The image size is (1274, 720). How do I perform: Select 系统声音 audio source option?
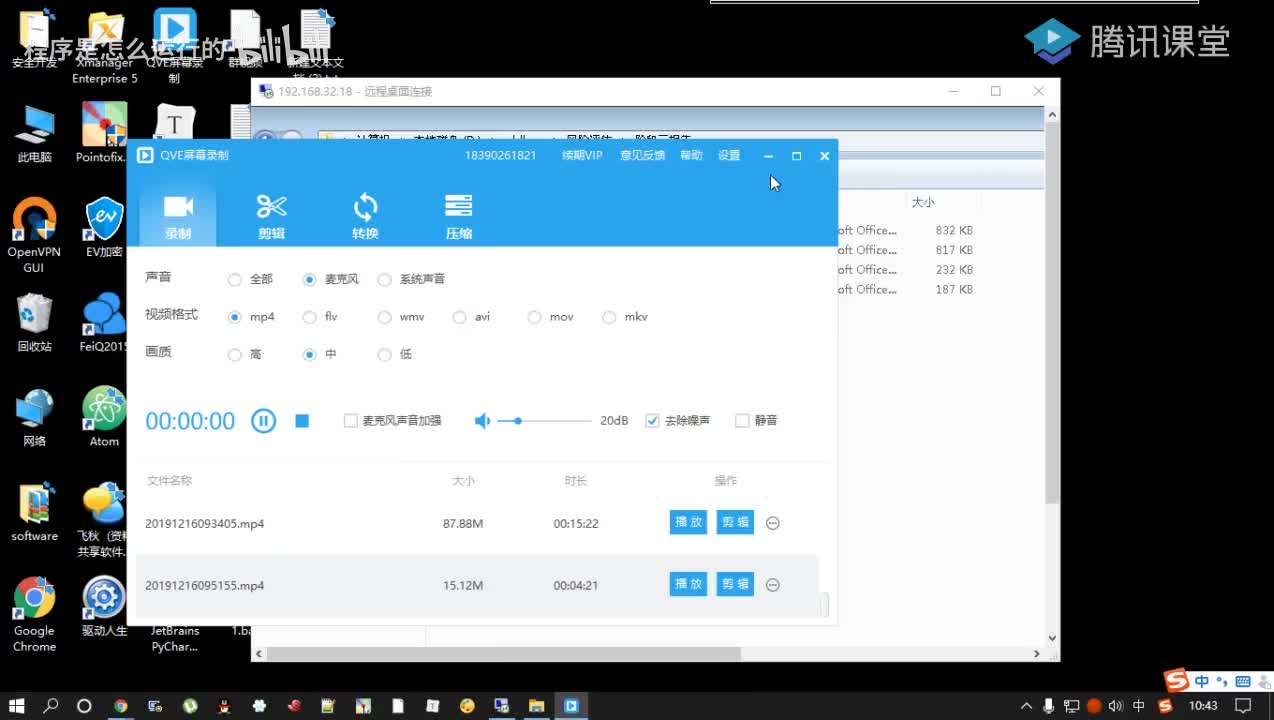pos(412,280)
